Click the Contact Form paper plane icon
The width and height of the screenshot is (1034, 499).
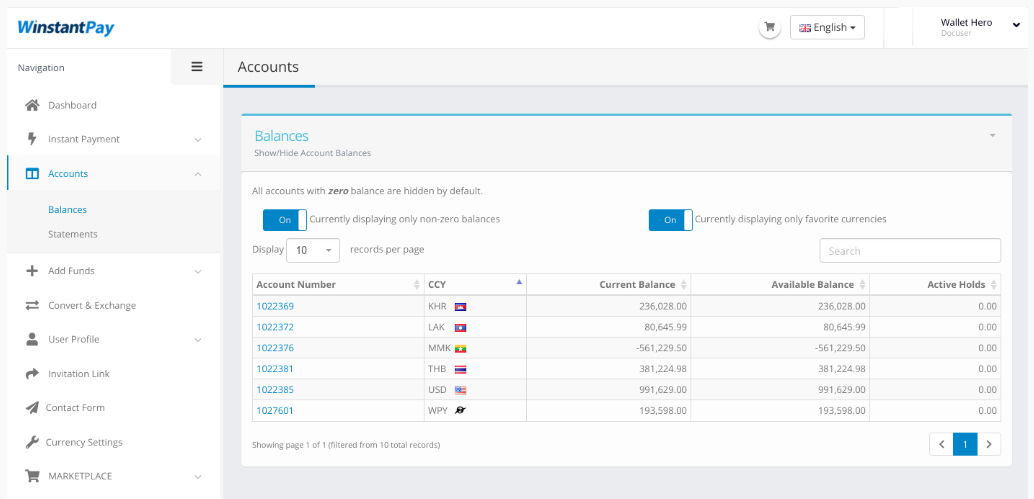point(32,407)
